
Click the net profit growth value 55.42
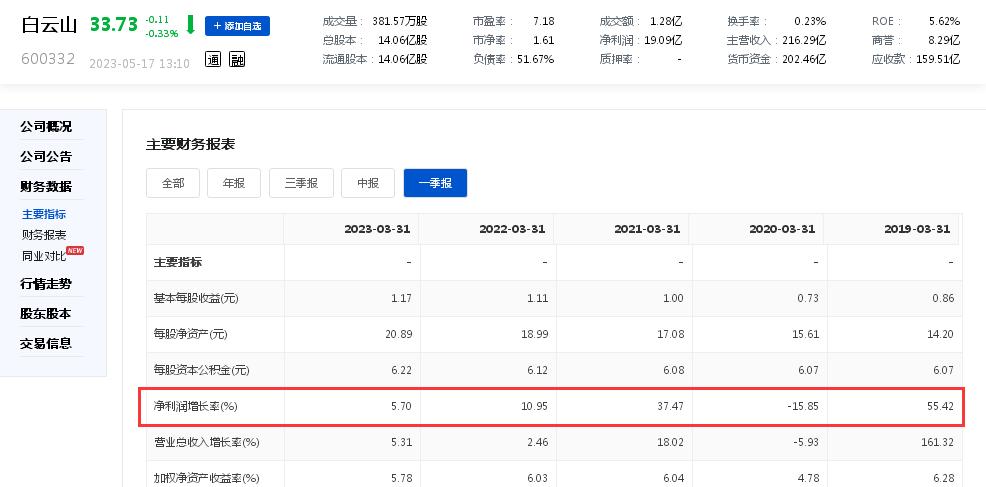(x=941, y=406)
